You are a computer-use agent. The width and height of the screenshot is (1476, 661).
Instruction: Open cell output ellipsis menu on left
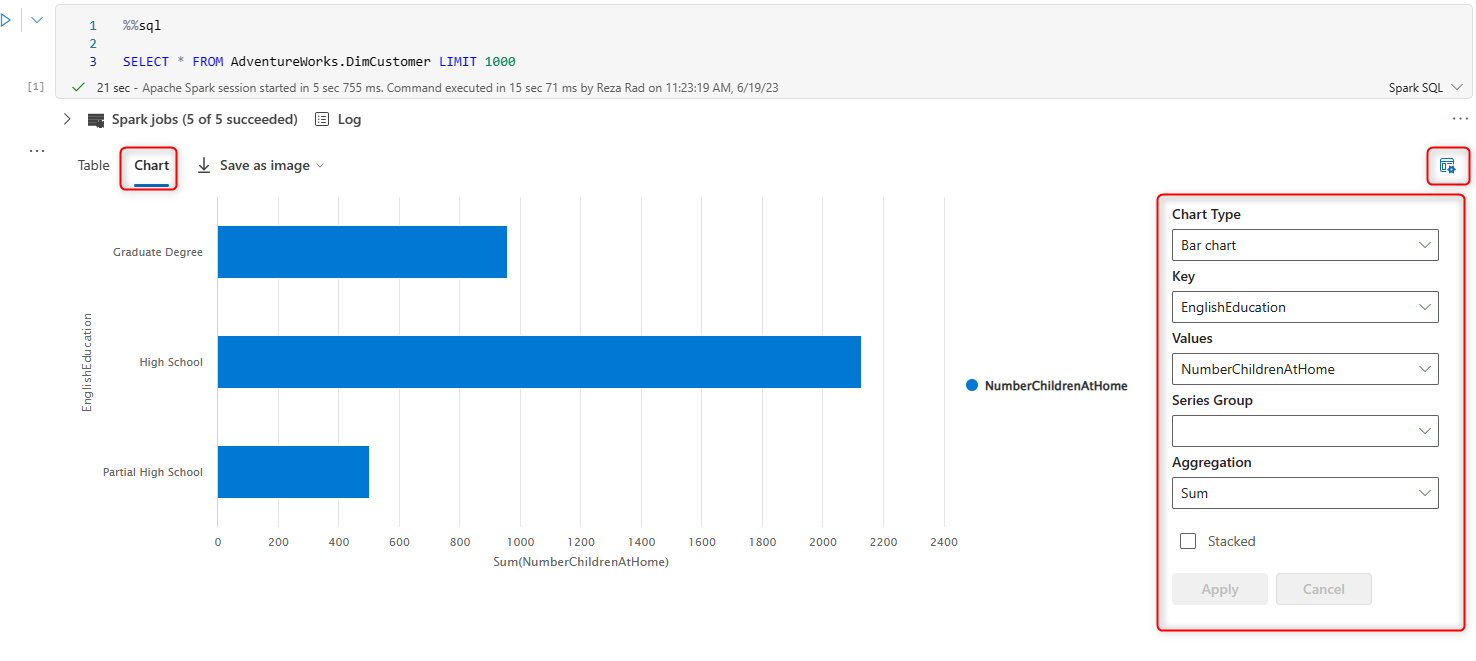[37, 151]
